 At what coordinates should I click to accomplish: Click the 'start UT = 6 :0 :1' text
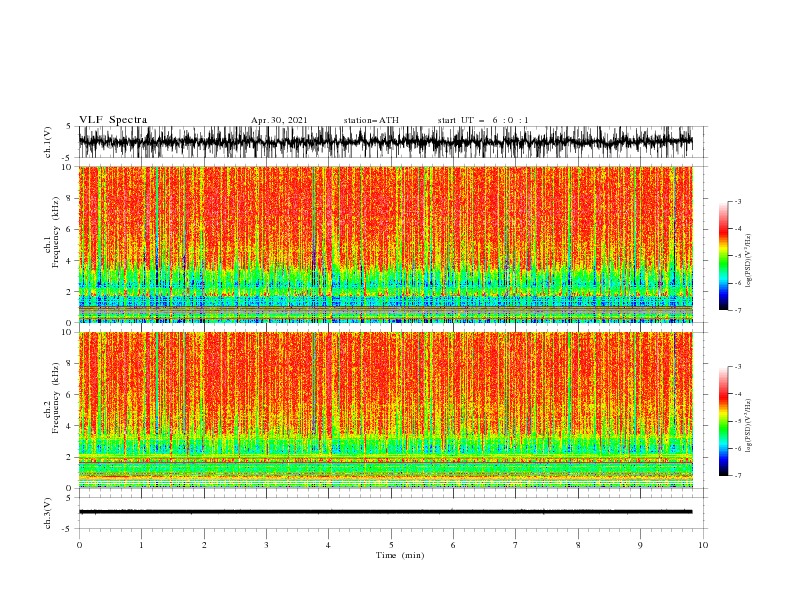(x=483, y=120)
